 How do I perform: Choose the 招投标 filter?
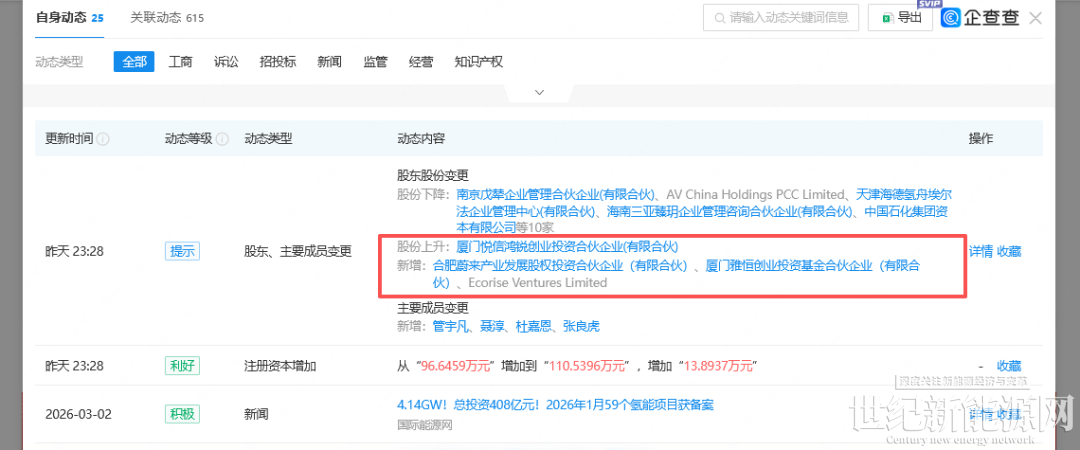coord(278,62)
